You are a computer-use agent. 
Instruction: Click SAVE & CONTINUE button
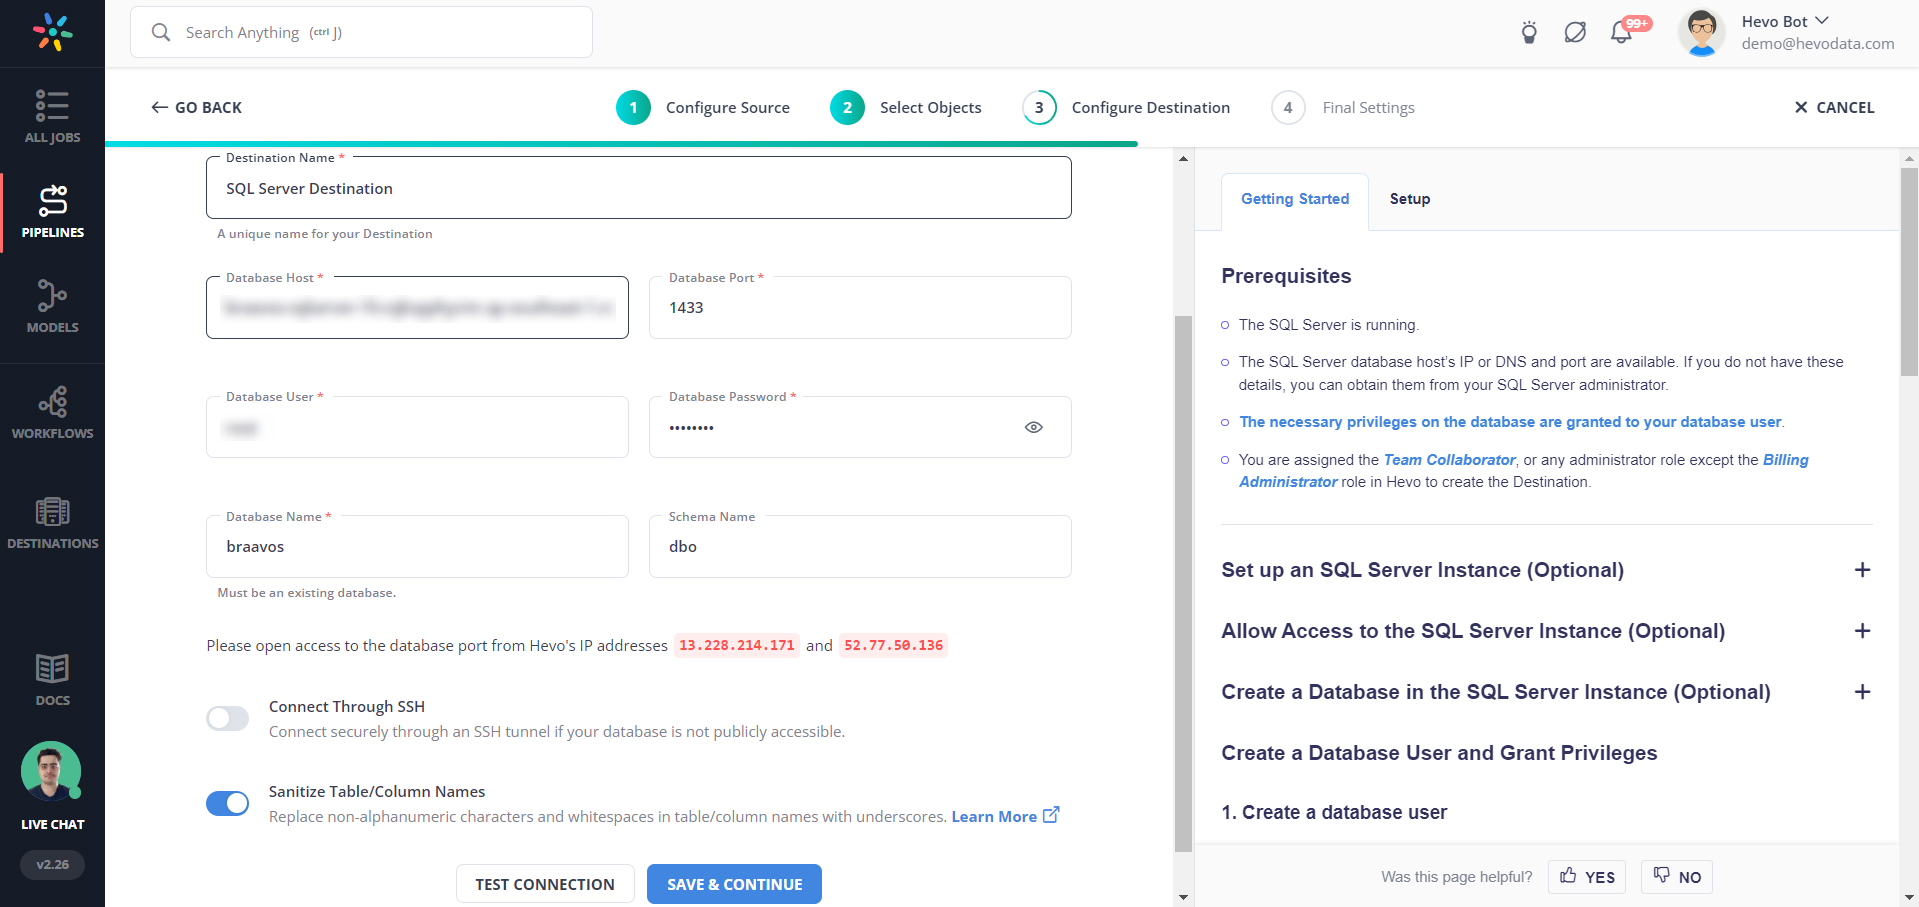(734, 884)
